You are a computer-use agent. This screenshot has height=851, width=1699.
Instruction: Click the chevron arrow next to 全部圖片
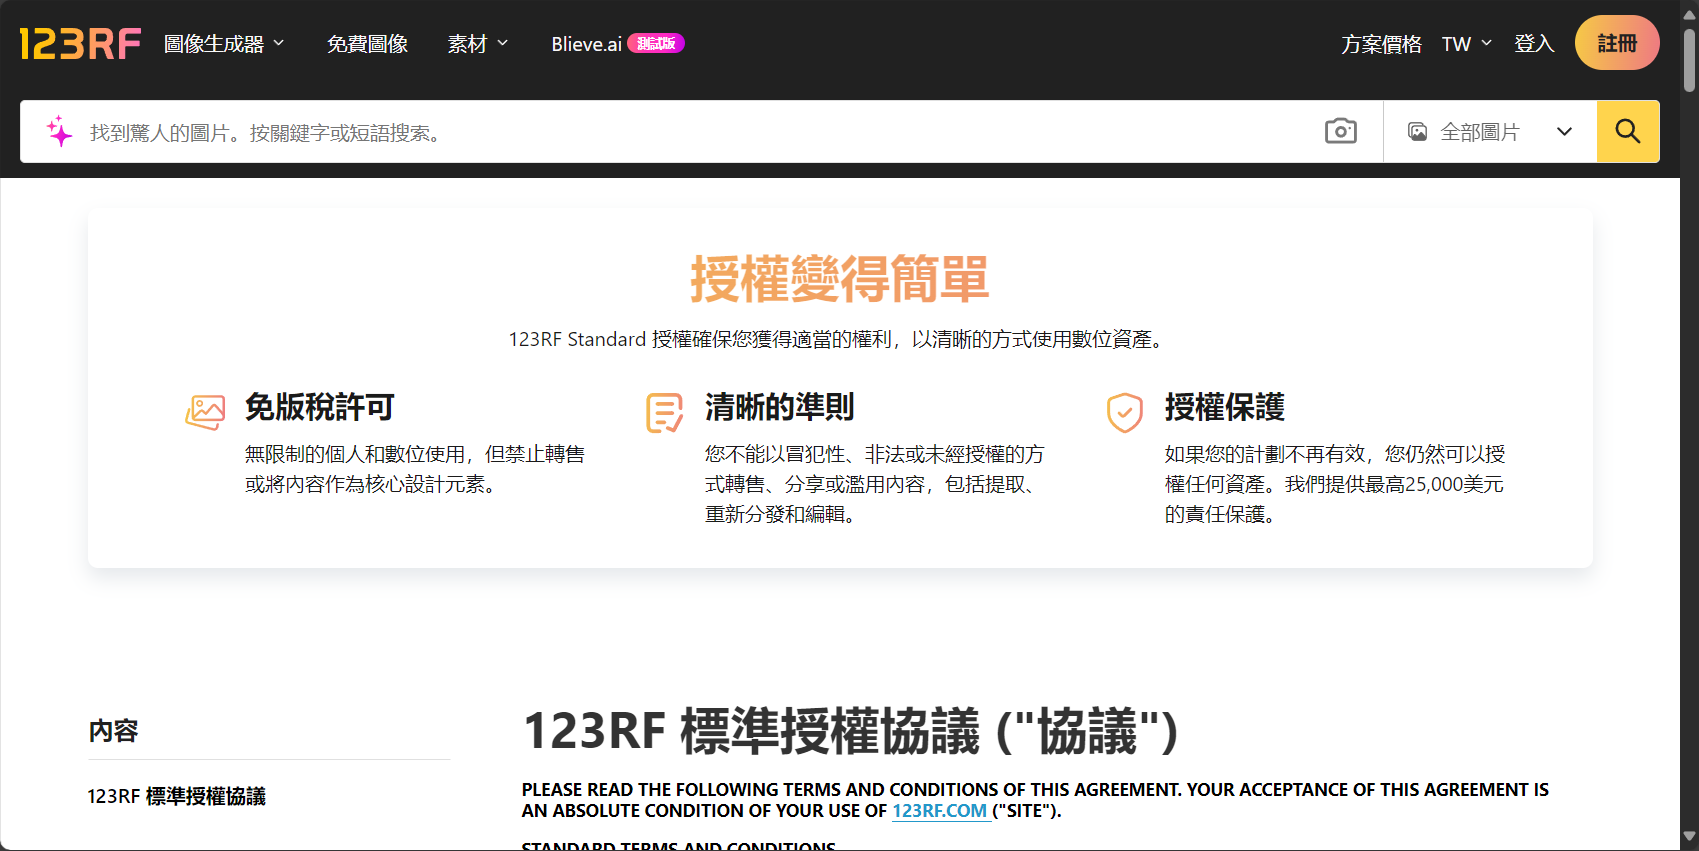(1564, 132)
